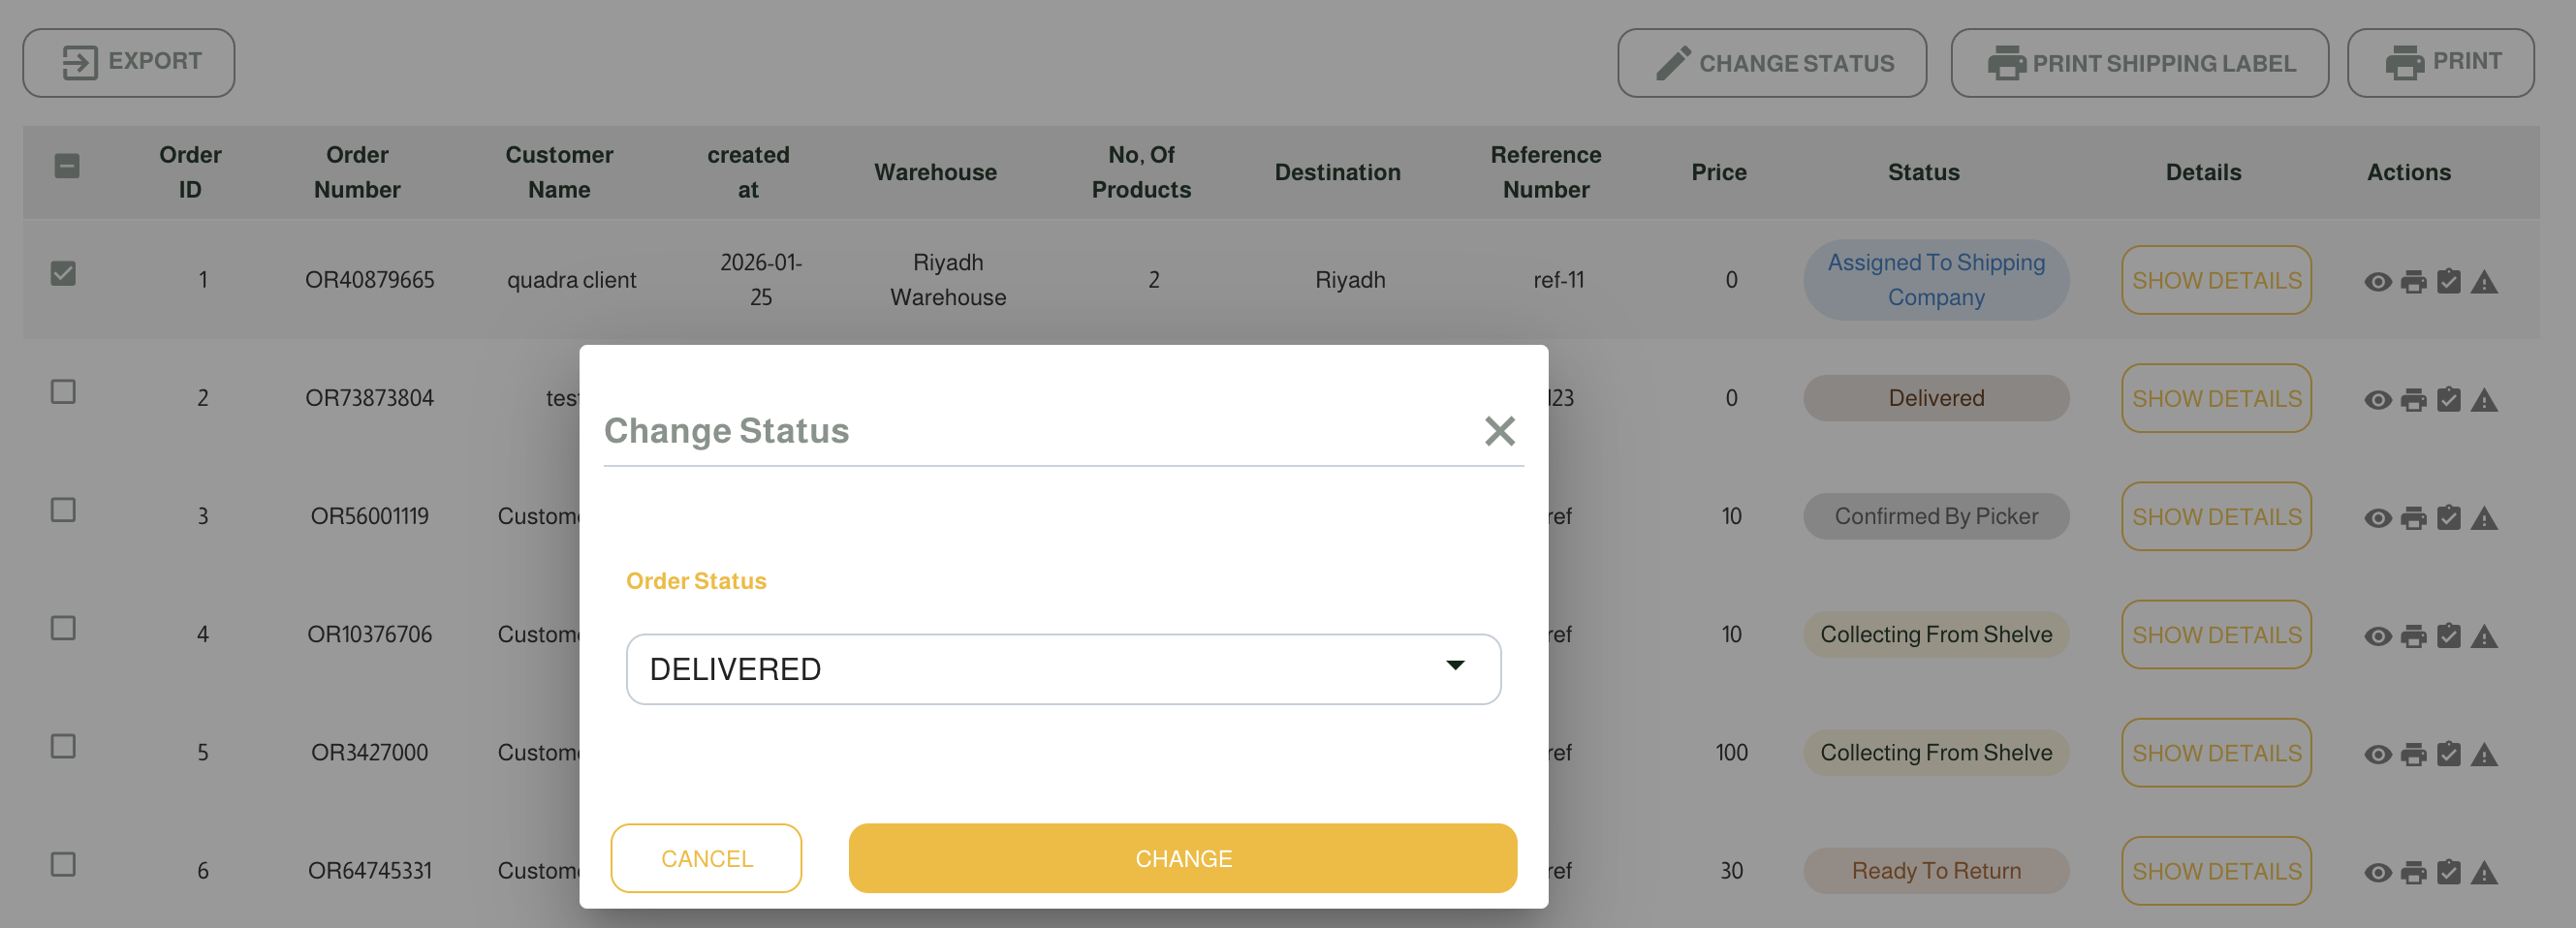Click order number OR64745331 cell

369,870
